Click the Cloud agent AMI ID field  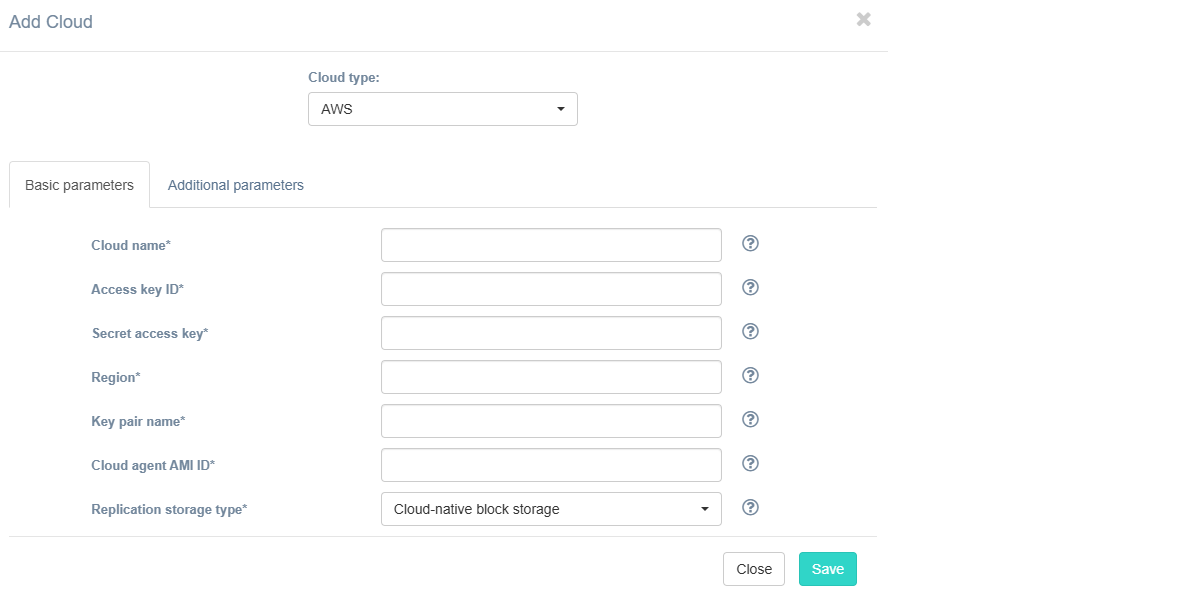point(551,465)
